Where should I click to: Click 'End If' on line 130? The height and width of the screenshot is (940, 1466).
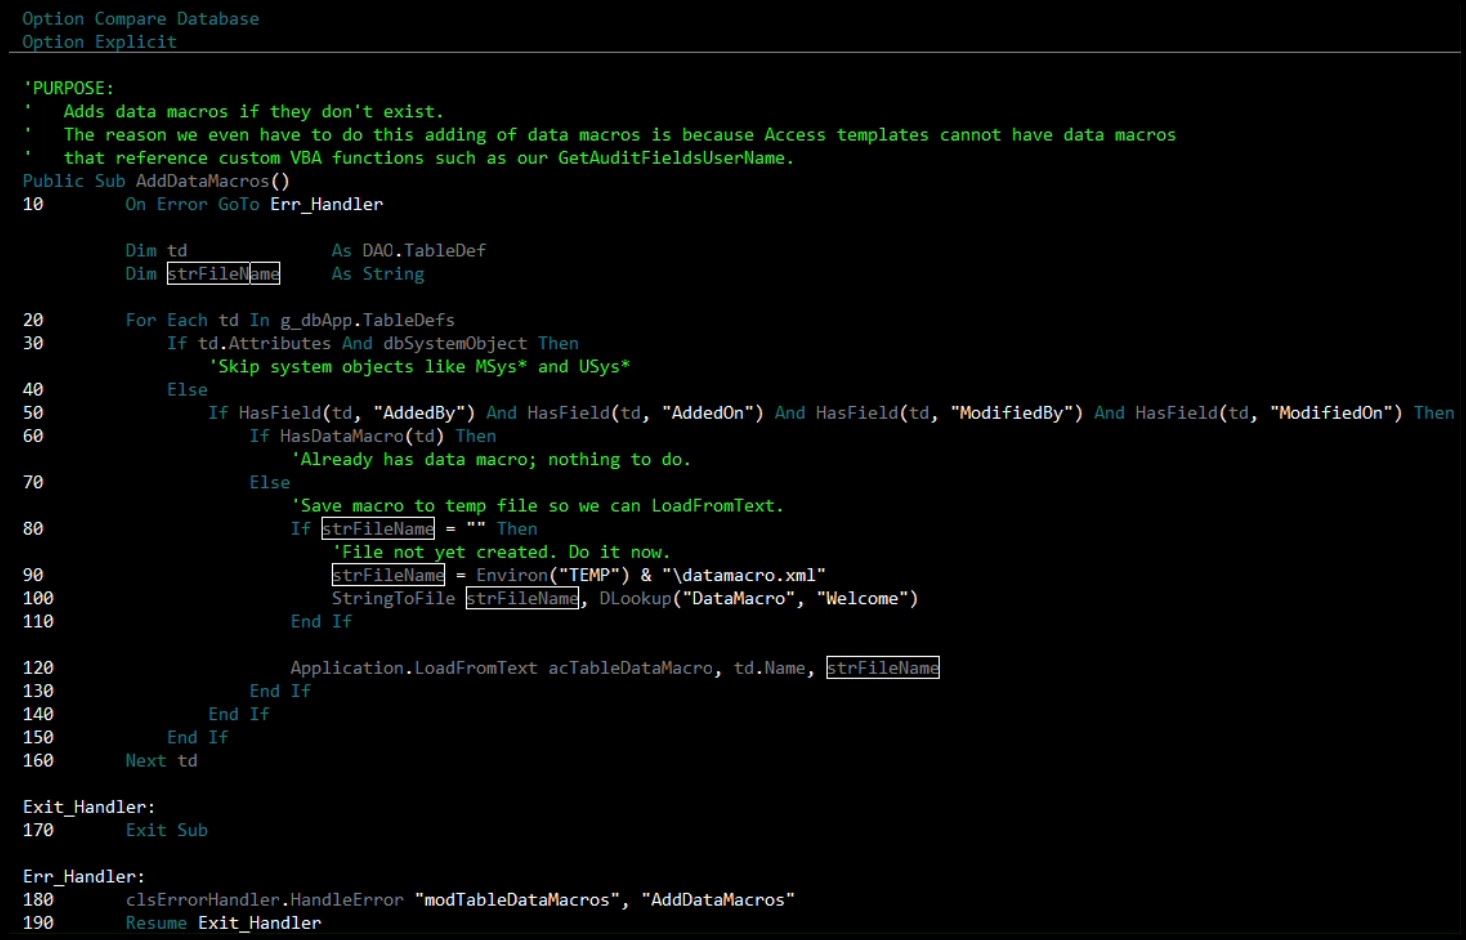[x=280, y=691]
